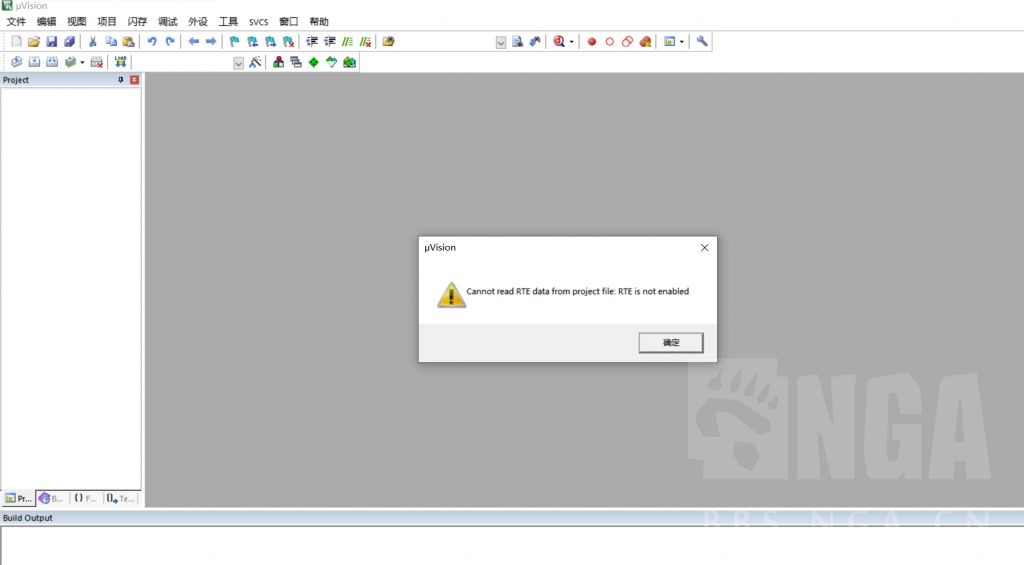Open the 视图 menu

coord(76,22)
